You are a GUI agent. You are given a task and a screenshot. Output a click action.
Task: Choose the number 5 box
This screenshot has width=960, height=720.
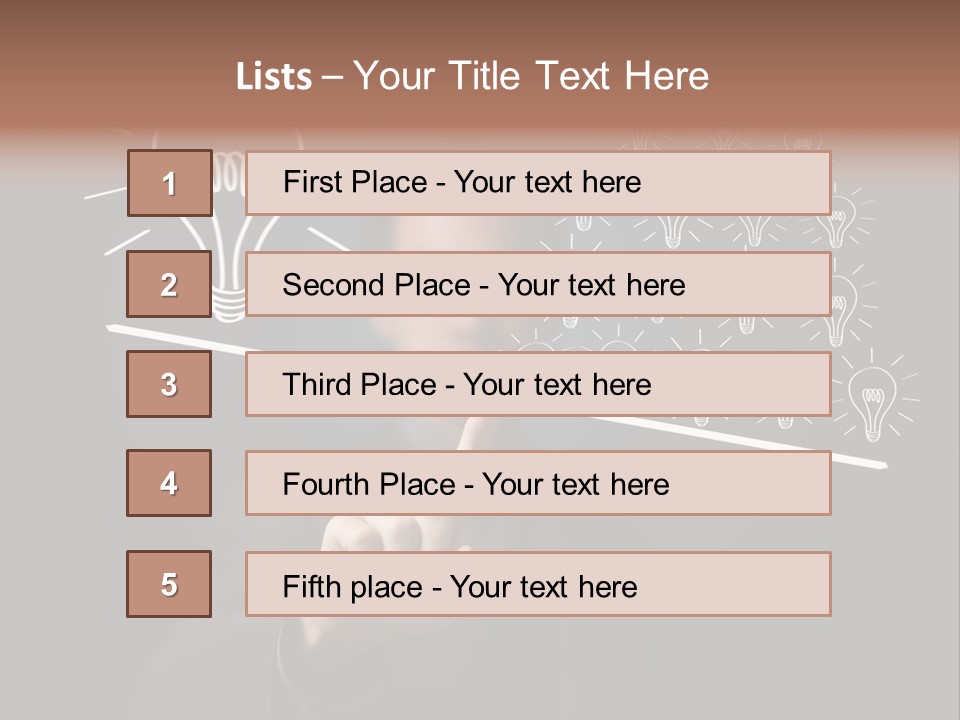[x=170, y=584]
